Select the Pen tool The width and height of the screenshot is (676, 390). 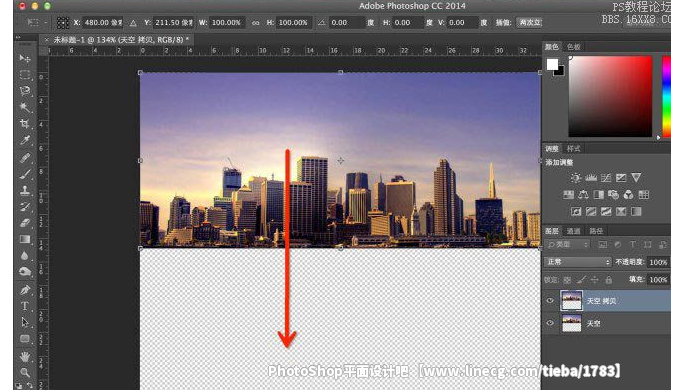25,290
